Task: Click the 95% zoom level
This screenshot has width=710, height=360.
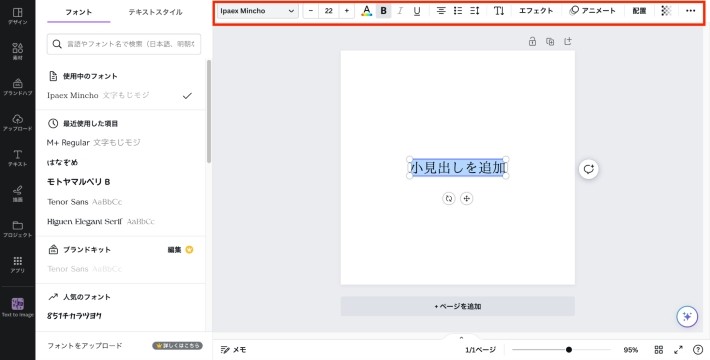Action: click(x=630, y=350)
